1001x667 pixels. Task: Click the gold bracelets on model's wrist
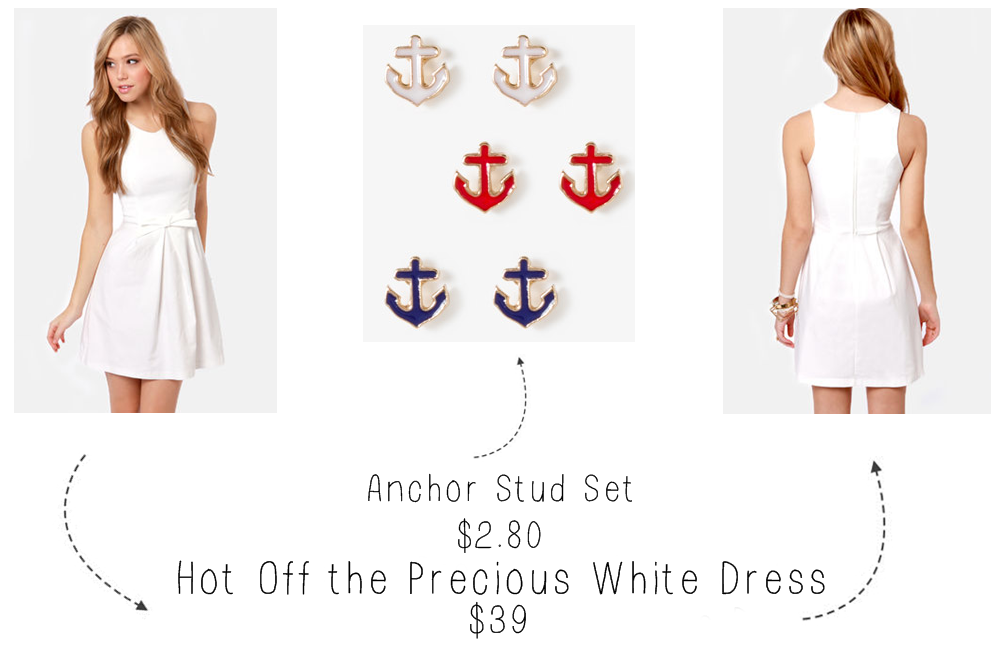[784, 306]
